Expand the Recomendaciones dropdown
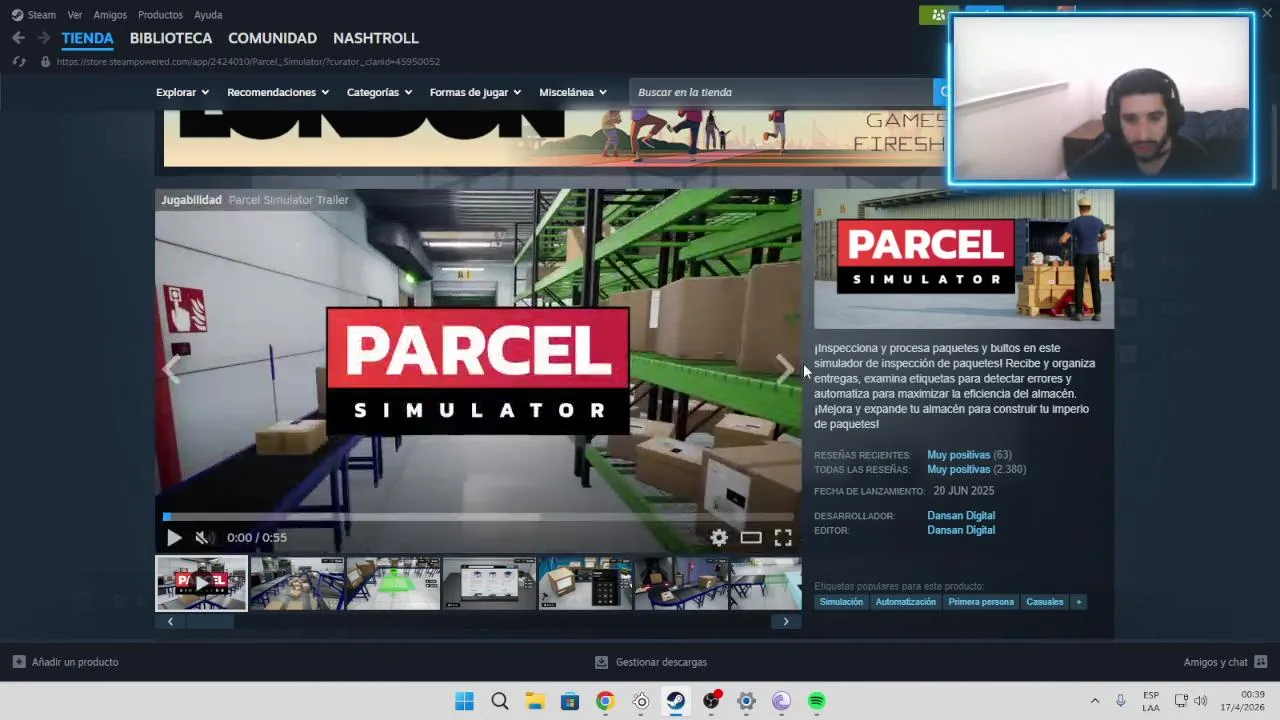This screenshot has width=1280, height=720. 278,92
